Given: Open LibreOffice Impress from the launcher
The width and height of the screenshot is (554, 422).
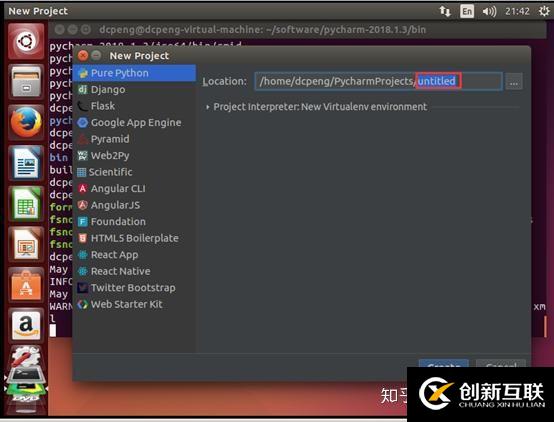Looking at the screenshot, I should tap(26, 245).
